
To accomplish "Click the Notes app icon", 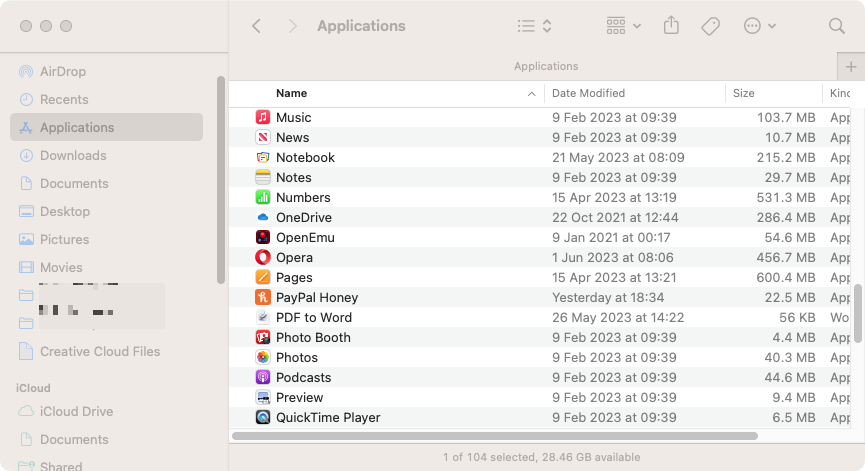I will (263, 177).
